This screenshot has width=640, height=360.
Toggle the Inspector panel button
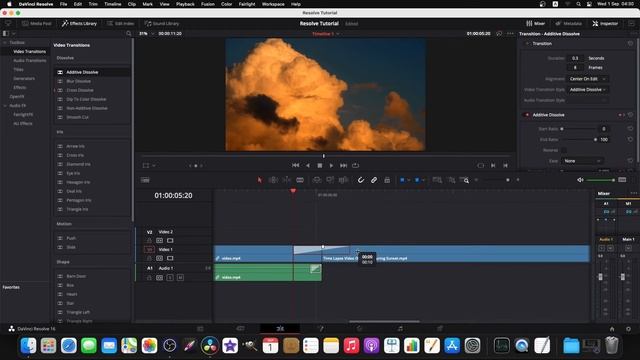(x=605, y=24)
